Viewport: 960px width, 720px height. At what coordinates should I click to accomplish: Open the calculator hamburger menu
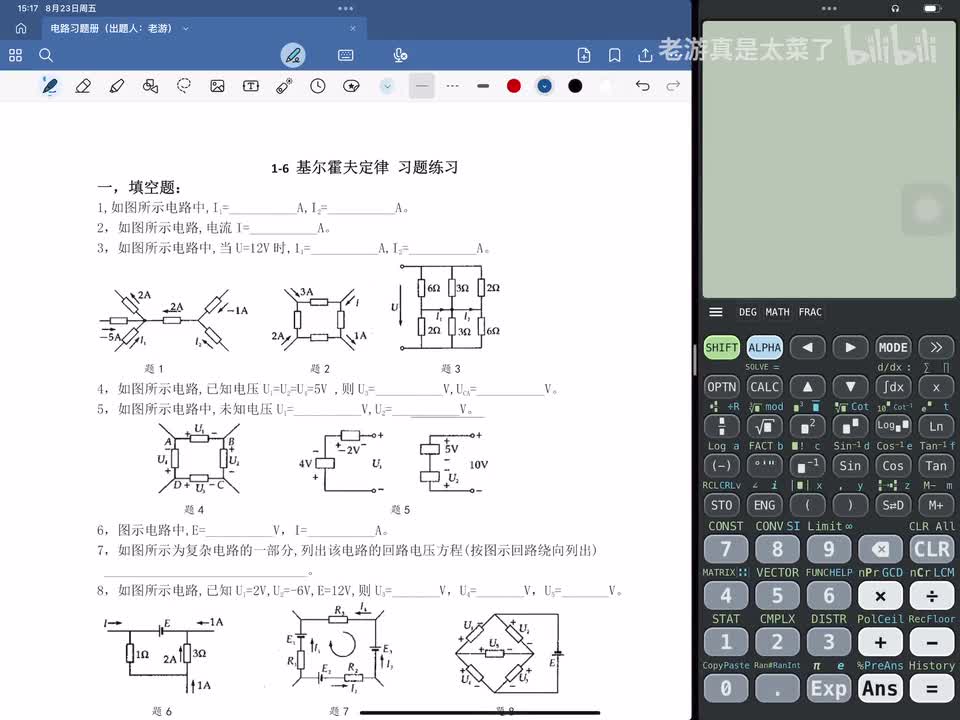716,312
